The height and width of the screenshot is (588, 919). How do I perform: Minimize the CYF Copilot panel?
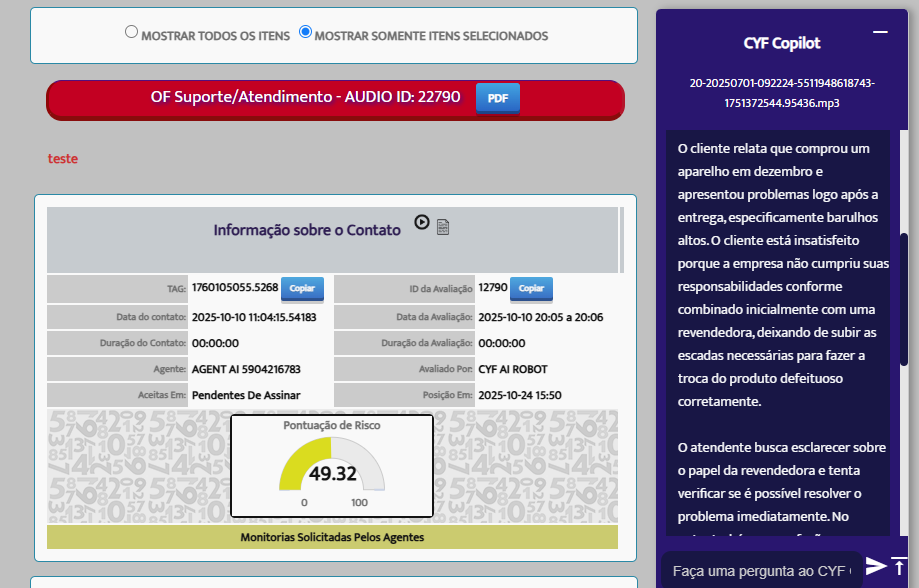pos(880,33)
